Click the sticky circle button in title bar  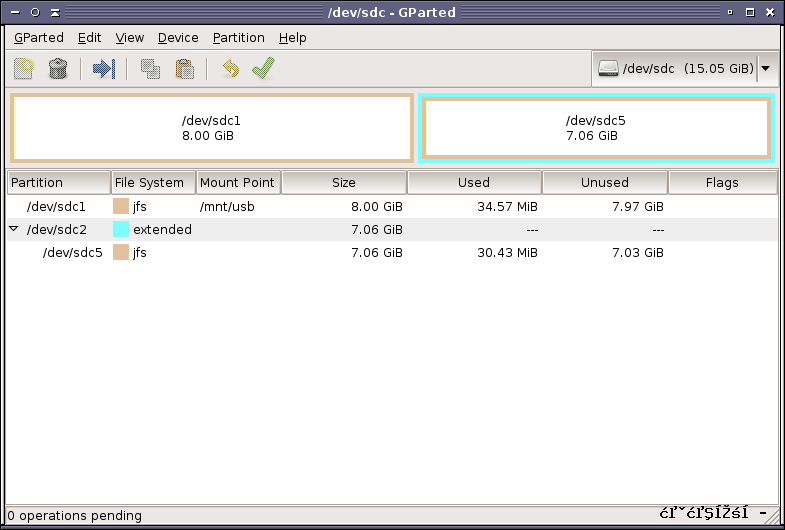(x=35, y=12)
